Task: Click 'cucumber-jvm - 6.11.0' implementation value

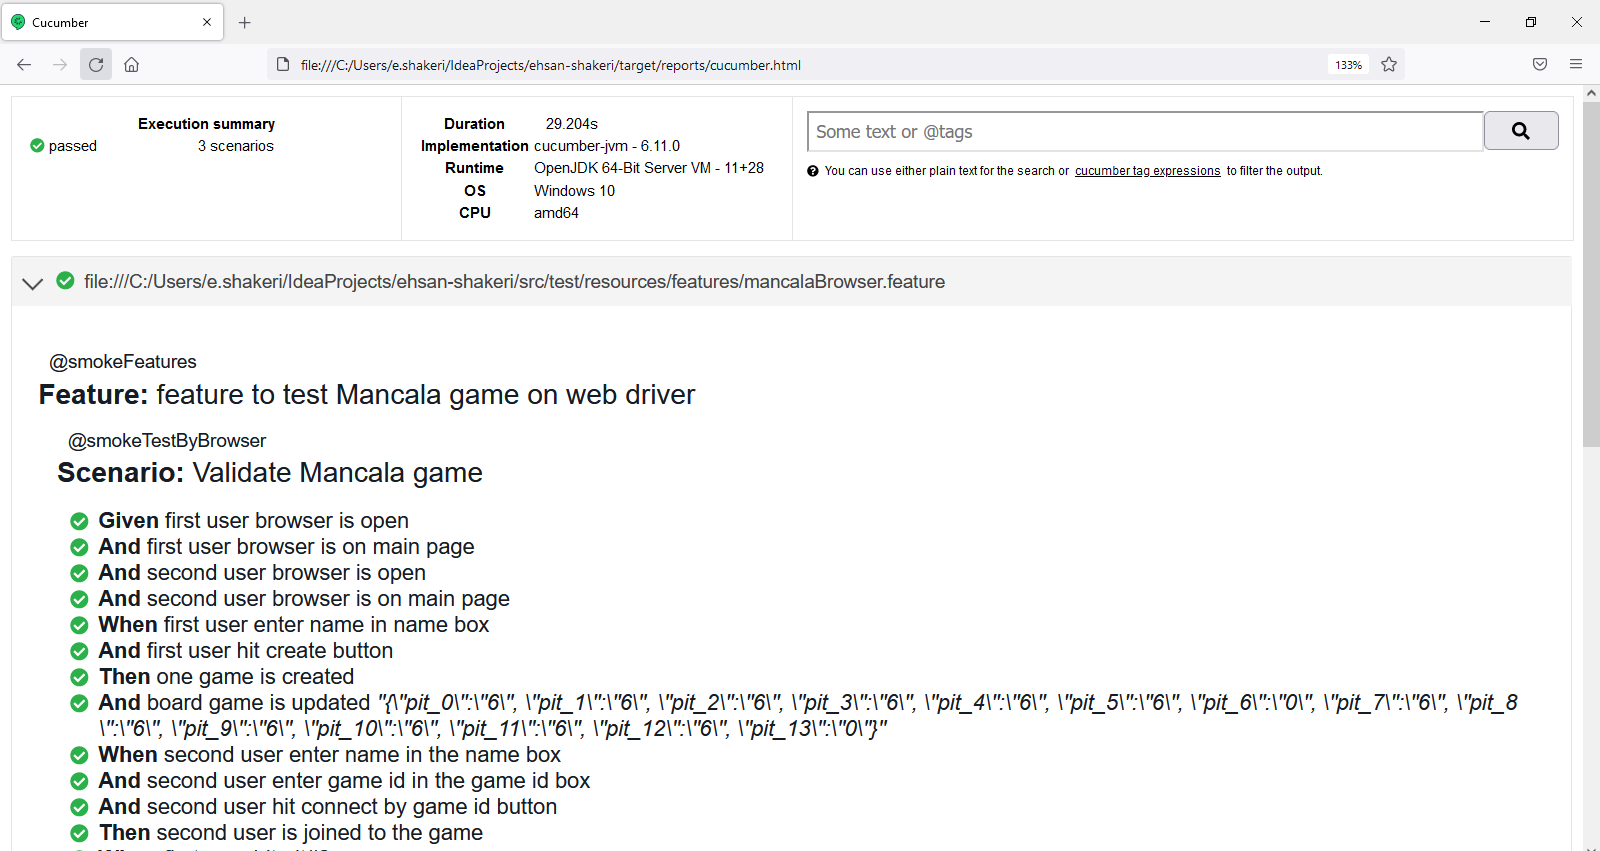Action: tap(607, 146)
